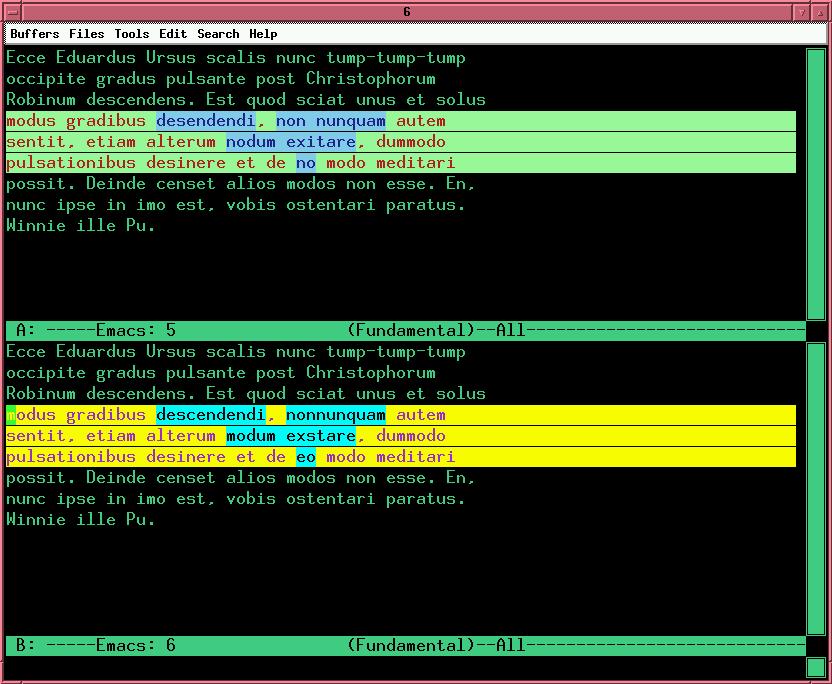Click highlighted text "nodum exitare" in buffer A
Screen dimensions: 832x684
[x=291, y=142]
